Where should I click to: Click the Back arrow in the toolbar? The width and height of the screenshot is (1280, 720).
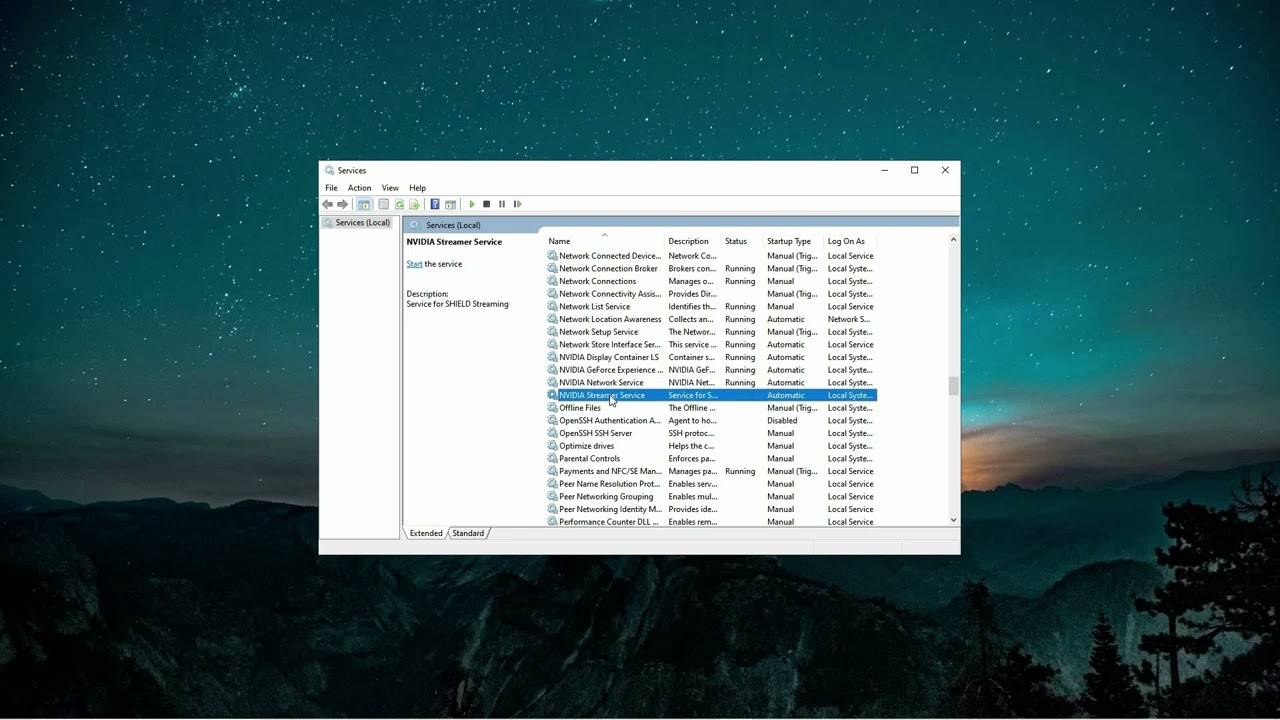tap(327, 204)
